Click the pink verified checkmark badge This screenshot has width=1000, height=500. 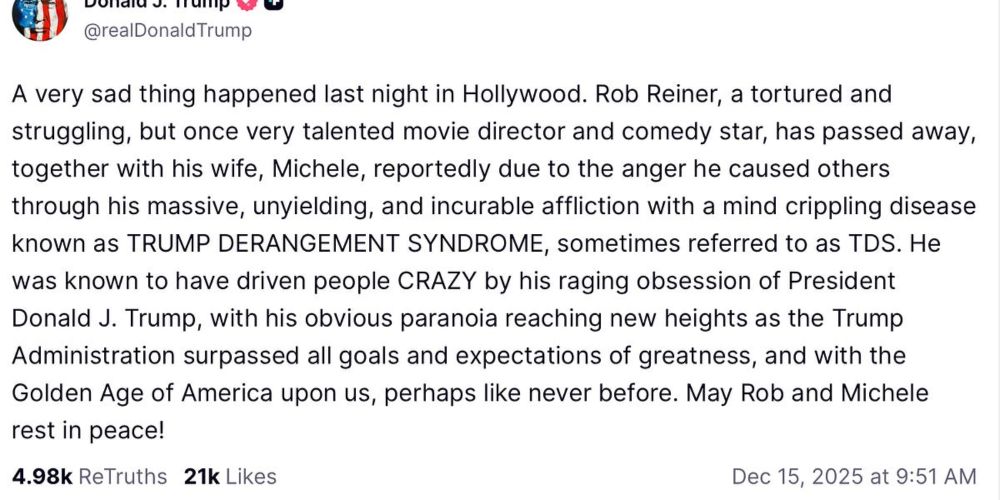pyautogui.click(x=248, y=4)
